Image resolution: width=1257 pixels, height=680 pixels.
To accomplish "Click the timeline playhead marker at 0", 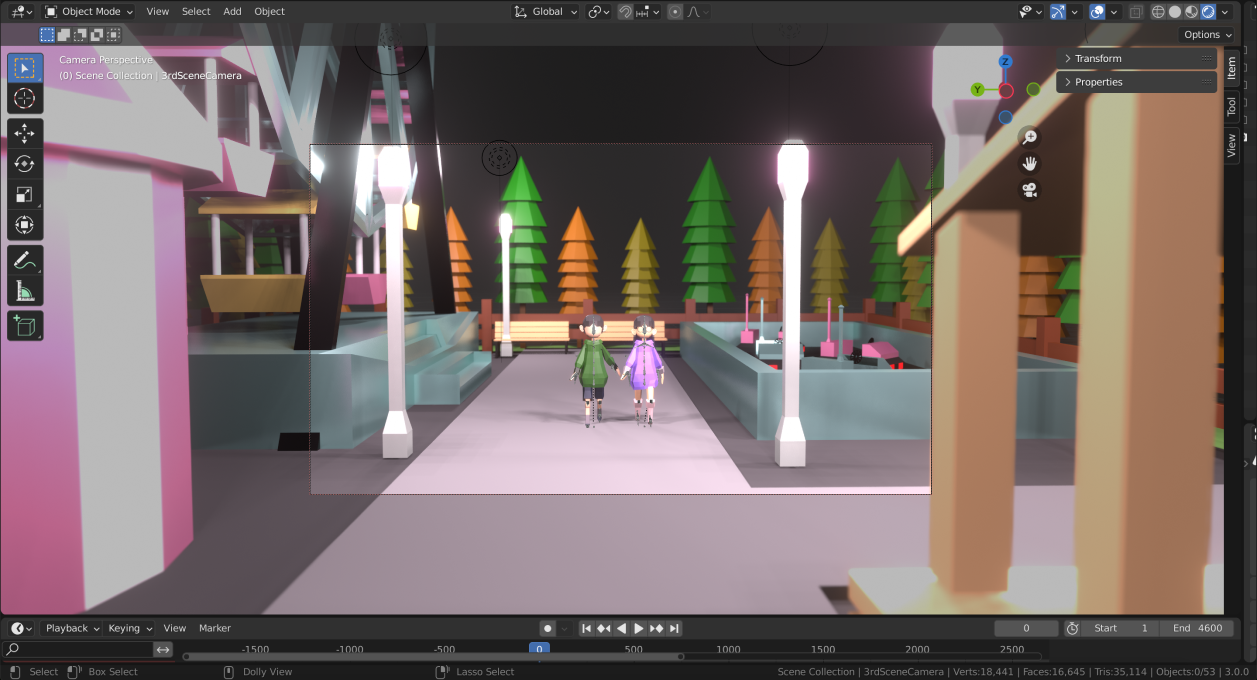I will (539, 649).
